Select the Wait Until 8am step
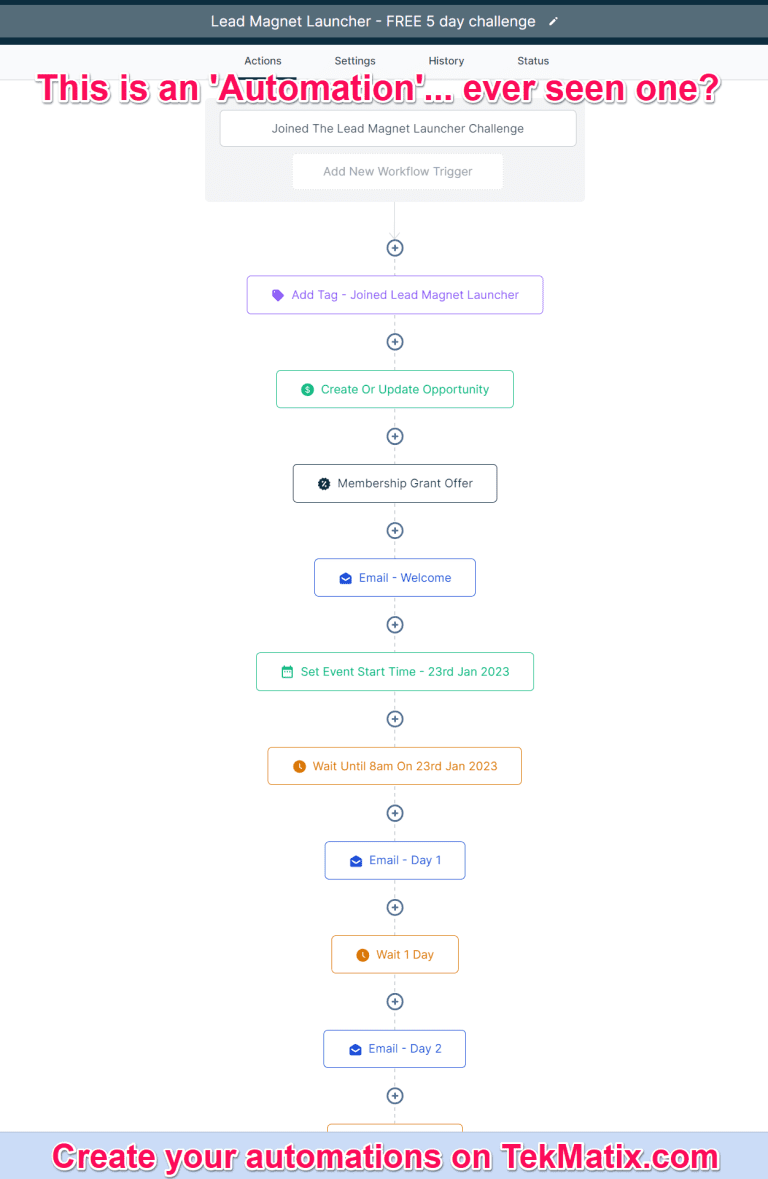 click(395, 766)
